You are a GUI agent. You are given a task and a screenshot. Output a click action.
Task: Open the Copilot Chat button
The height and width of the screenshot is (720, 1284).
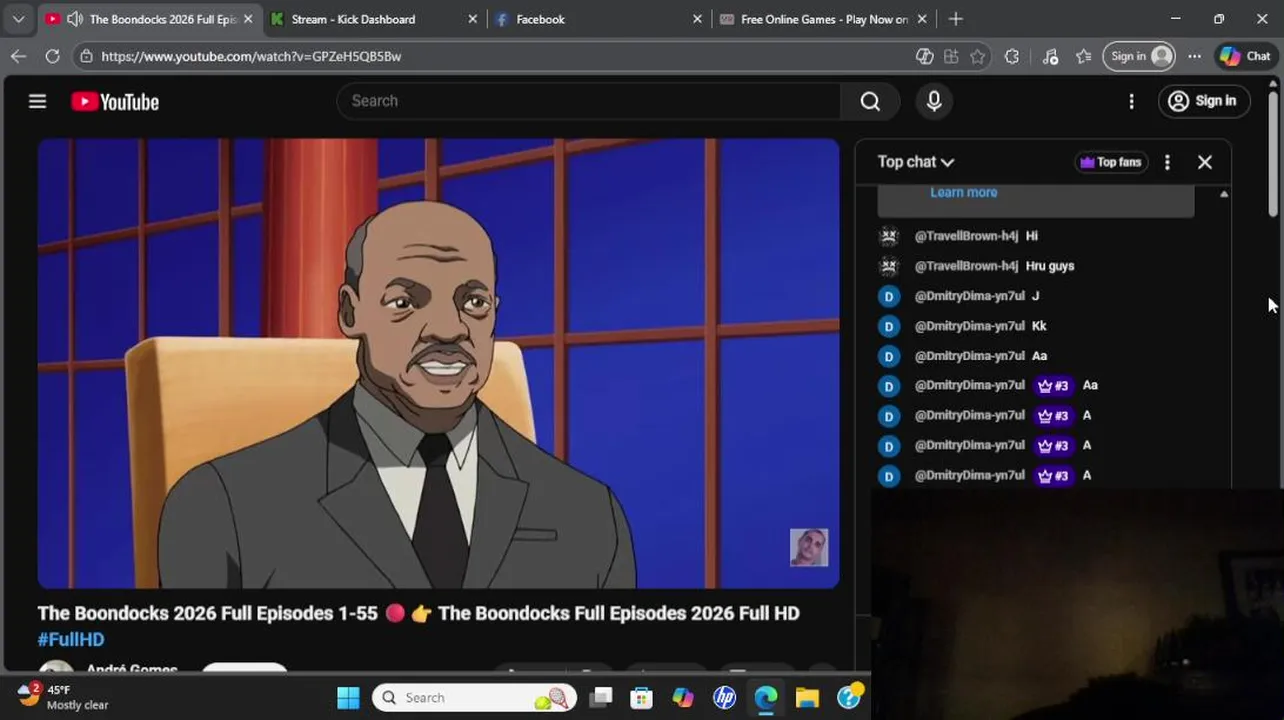[1245, 56]
